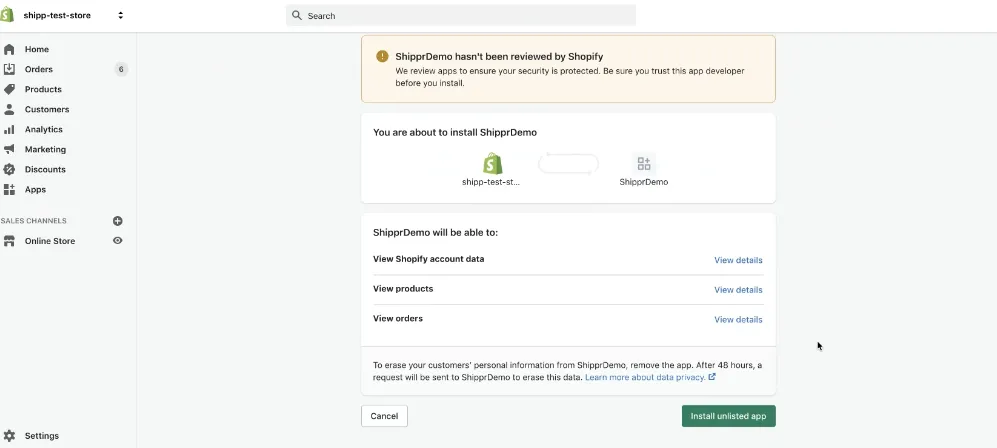Open Marketing in sidebar
Viewport: 997px width, 448px height.
45,149
